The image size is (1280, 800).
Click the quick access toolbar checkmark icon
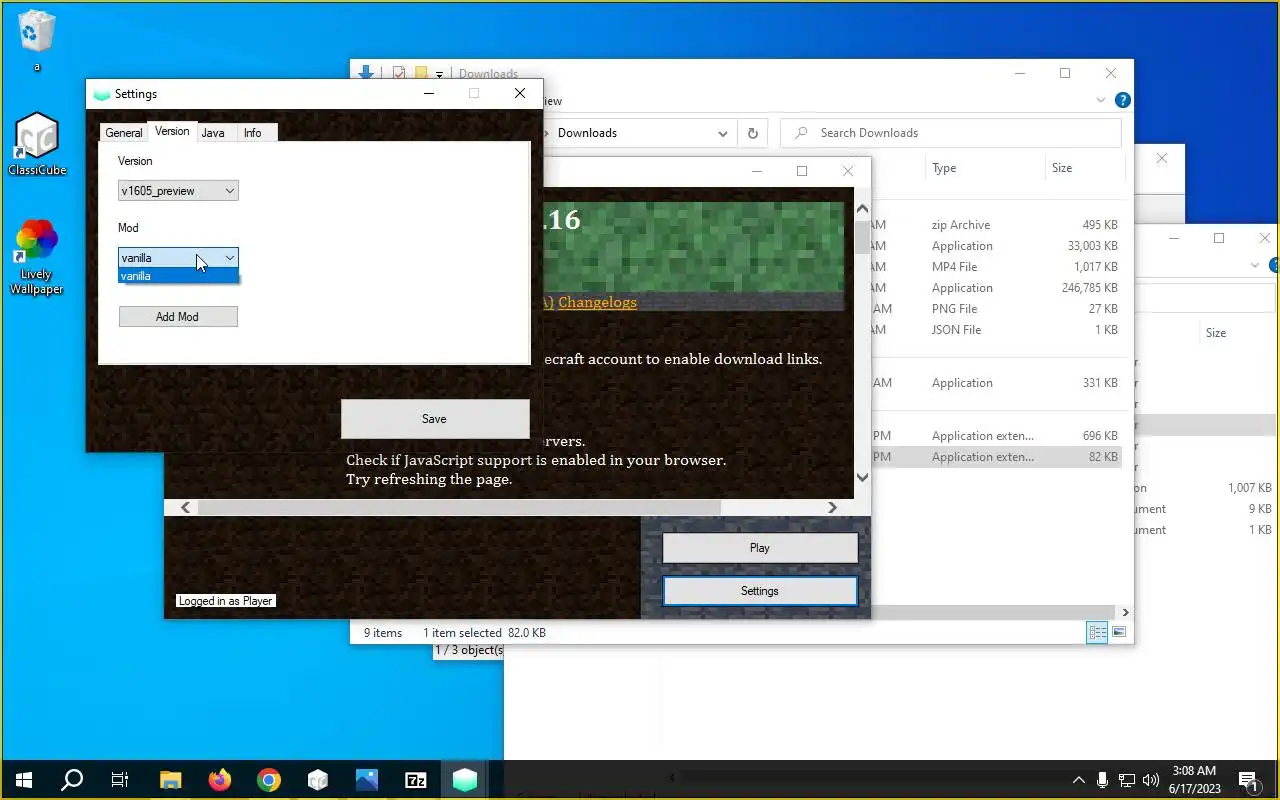[399, 73]
